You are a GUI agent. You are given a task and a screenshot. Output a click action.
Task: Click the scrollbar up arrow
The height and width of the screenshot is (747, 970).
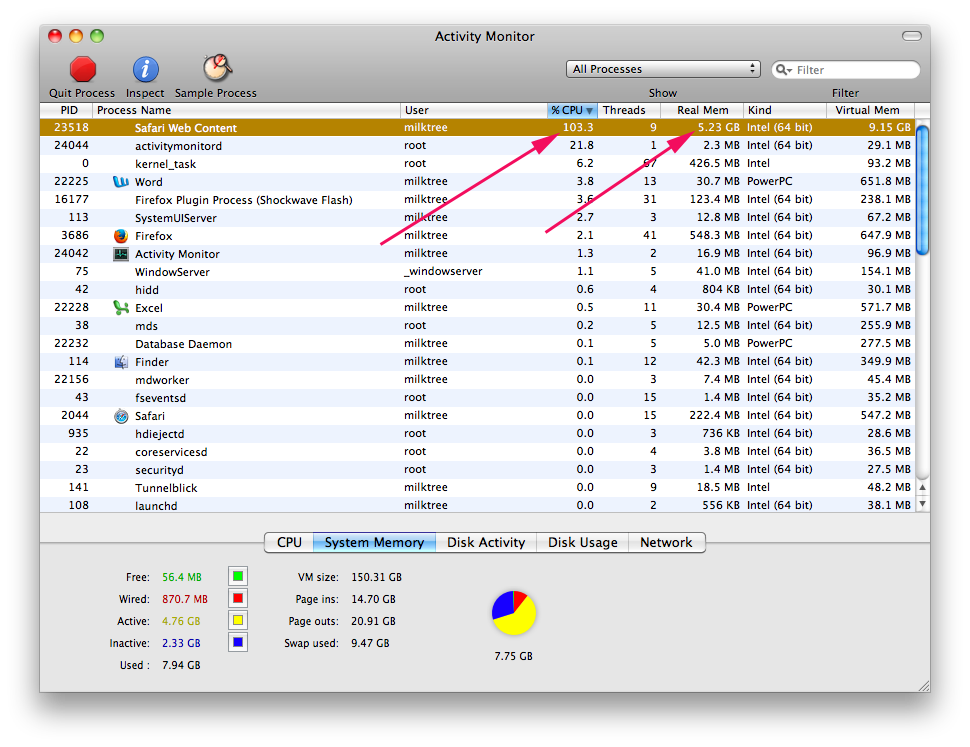point(922,487)
